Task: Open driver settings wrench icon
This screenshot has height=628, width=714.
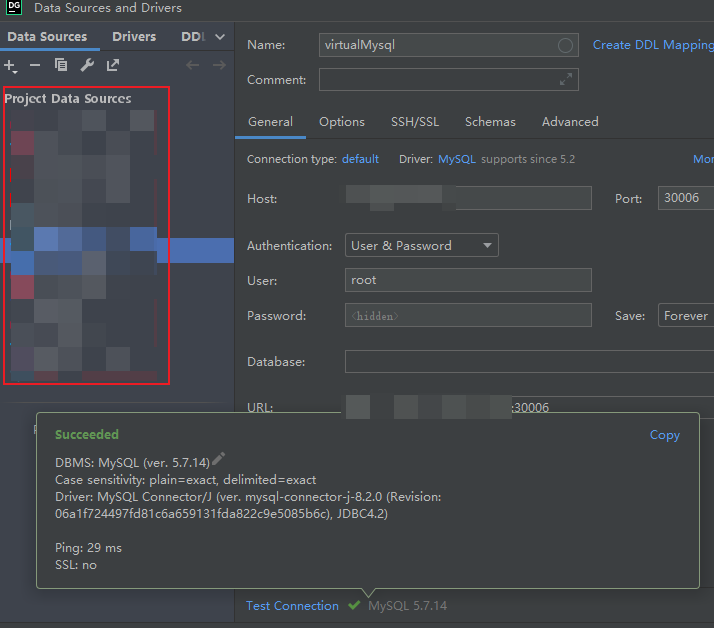Action: pyautogui.click(x=87, y=65)
